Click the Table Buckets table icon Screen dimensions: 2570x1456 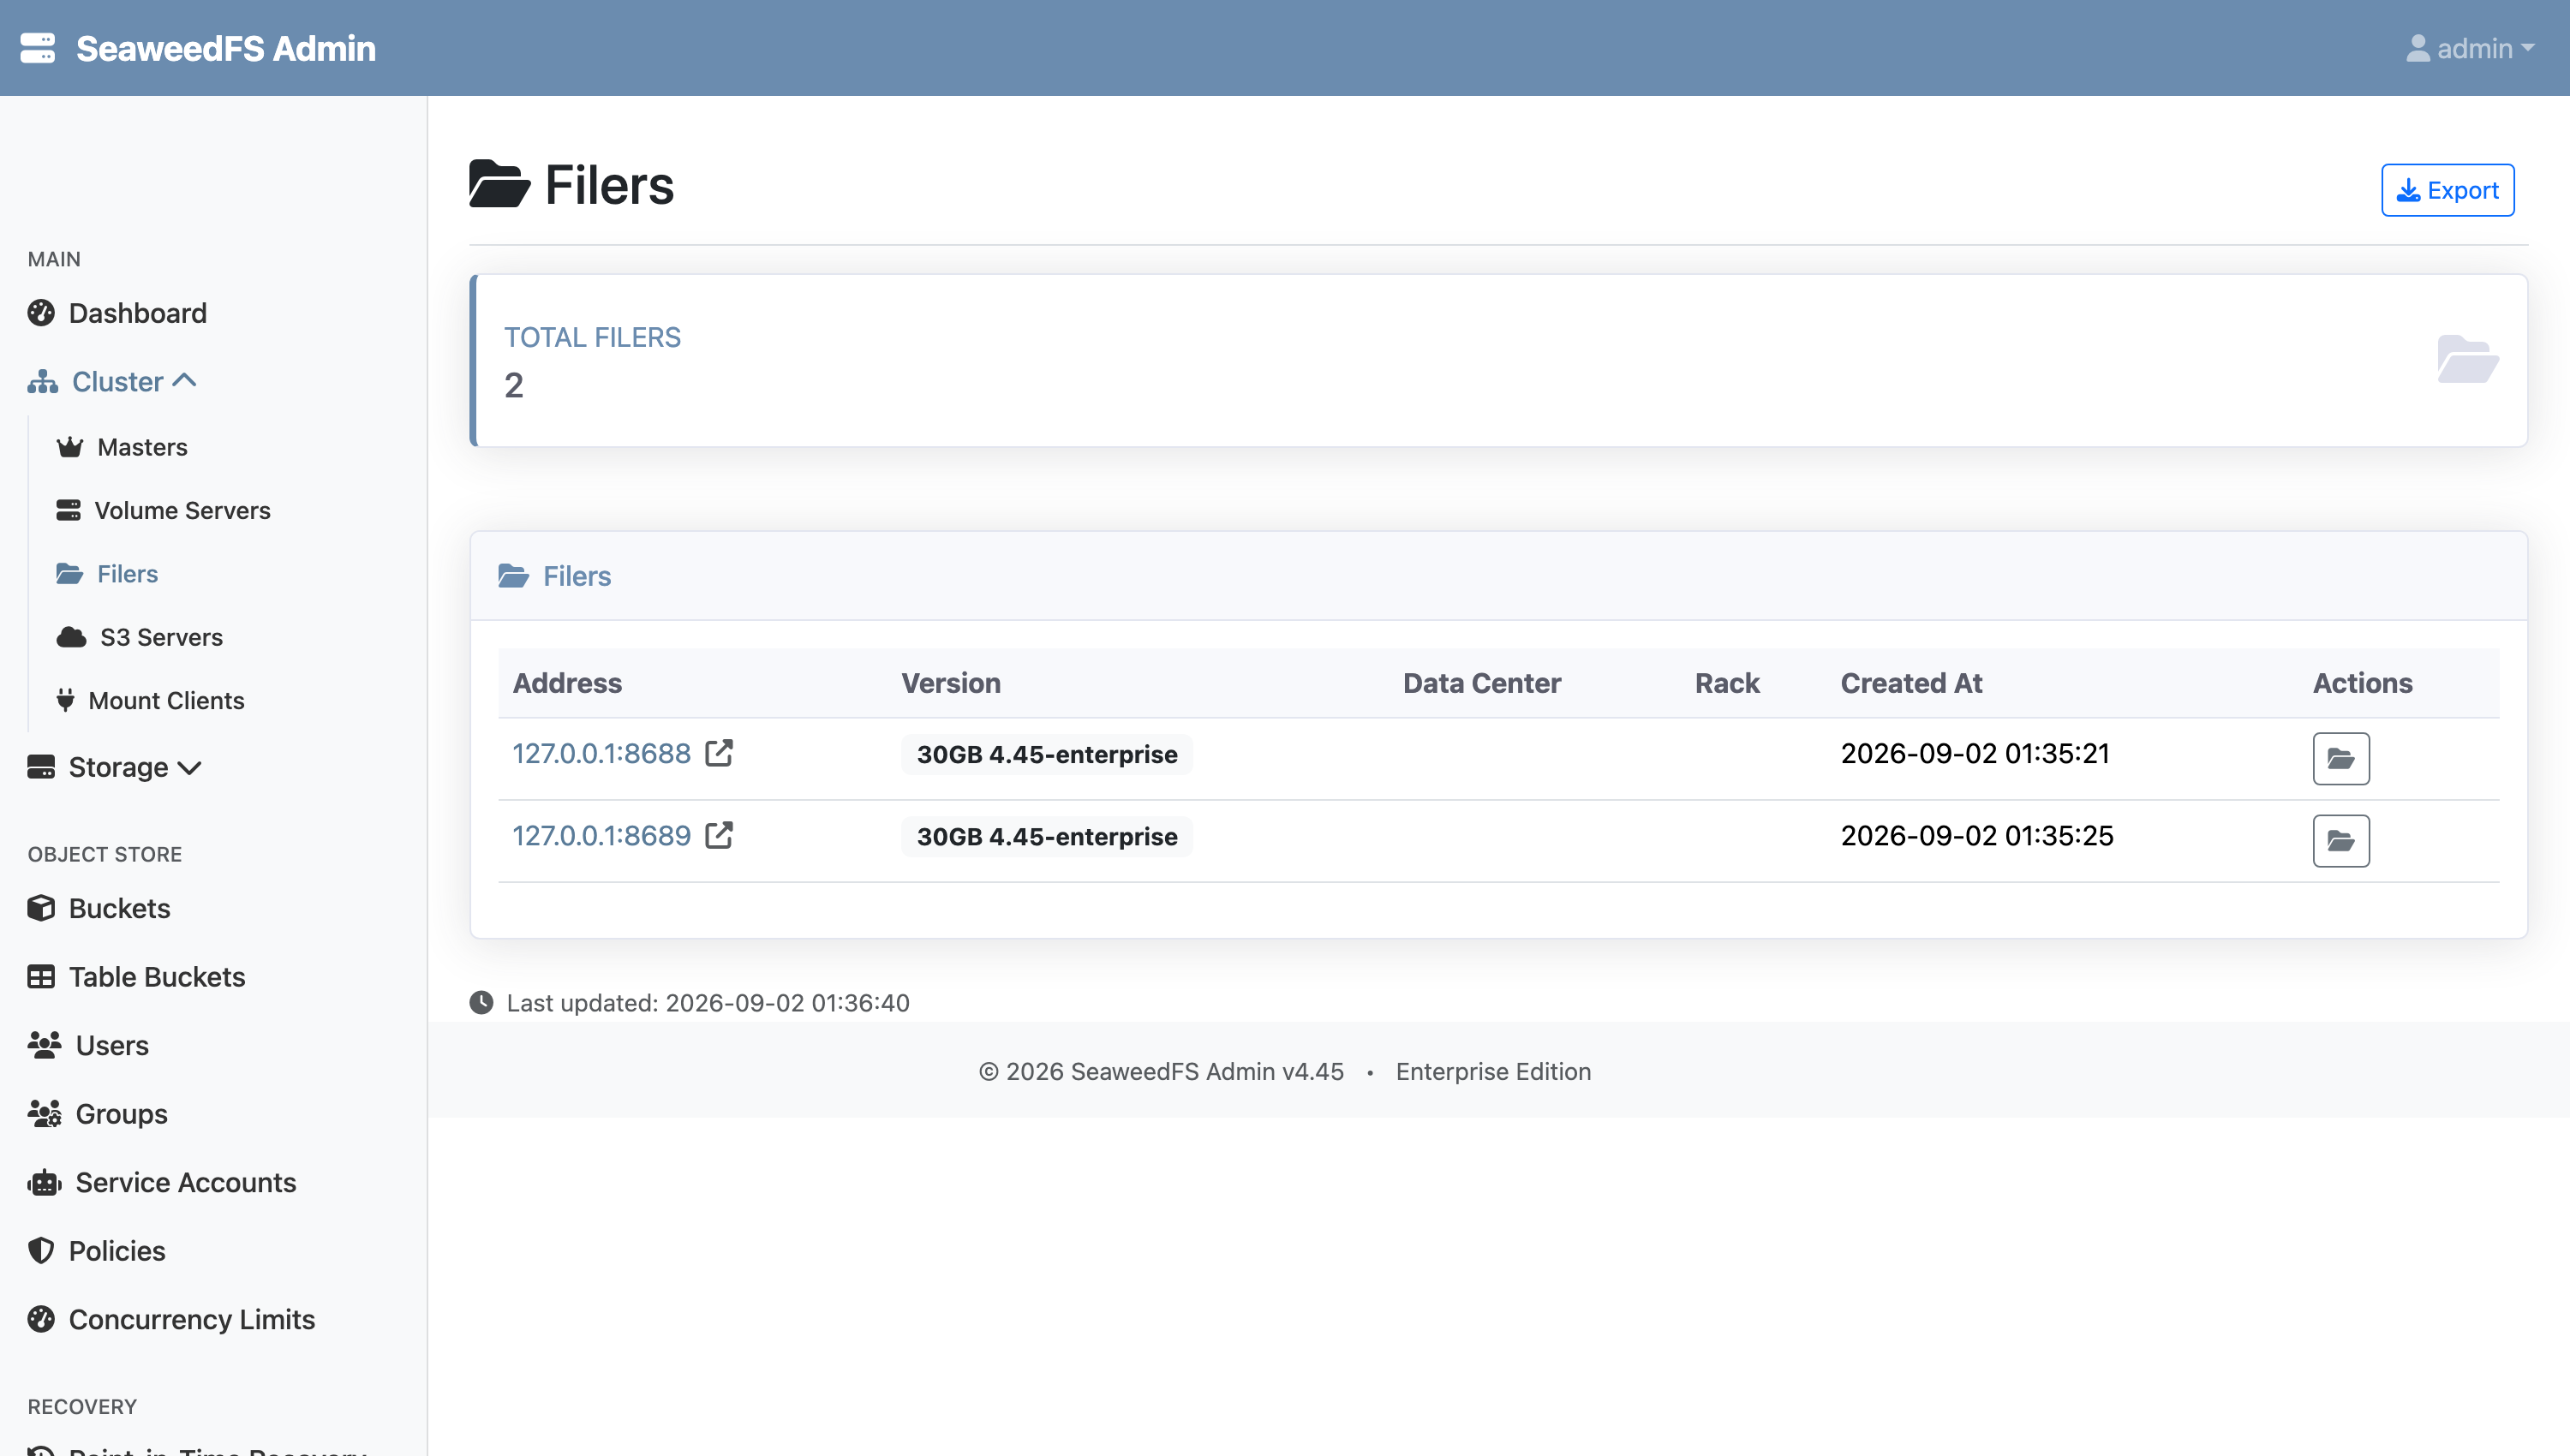point(41,977)
